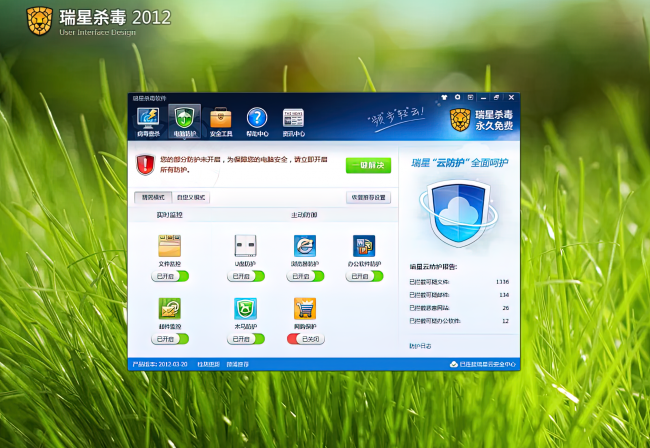
Task: Click the browser protection IE icon
Action: [x=305, y=246]
